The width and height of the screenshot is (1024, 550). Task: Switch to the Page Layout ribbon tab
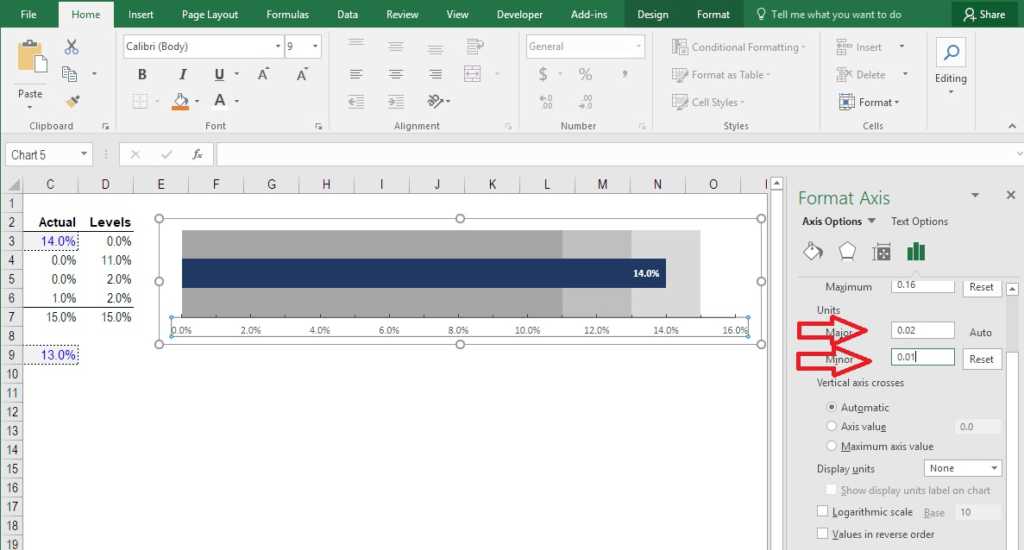[x=209, y=15]
